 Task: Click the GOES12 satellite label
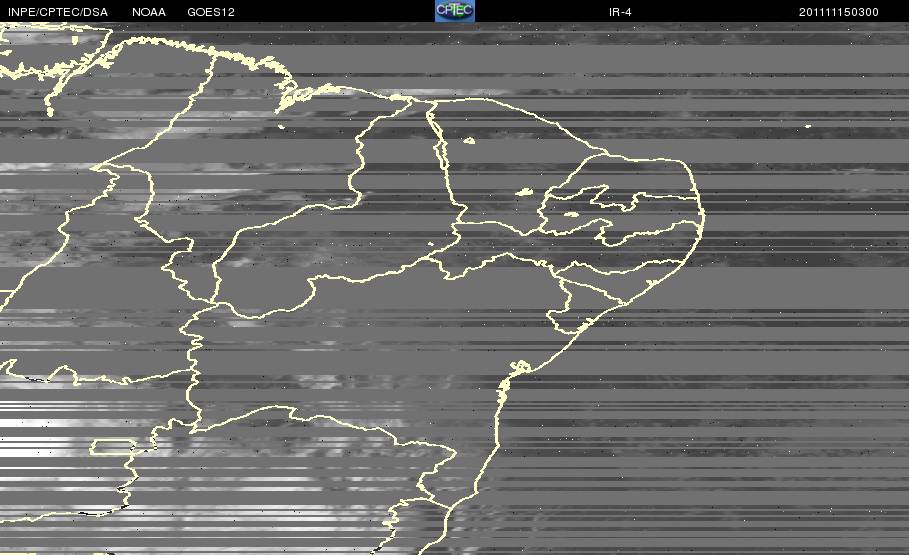(211, 12)
